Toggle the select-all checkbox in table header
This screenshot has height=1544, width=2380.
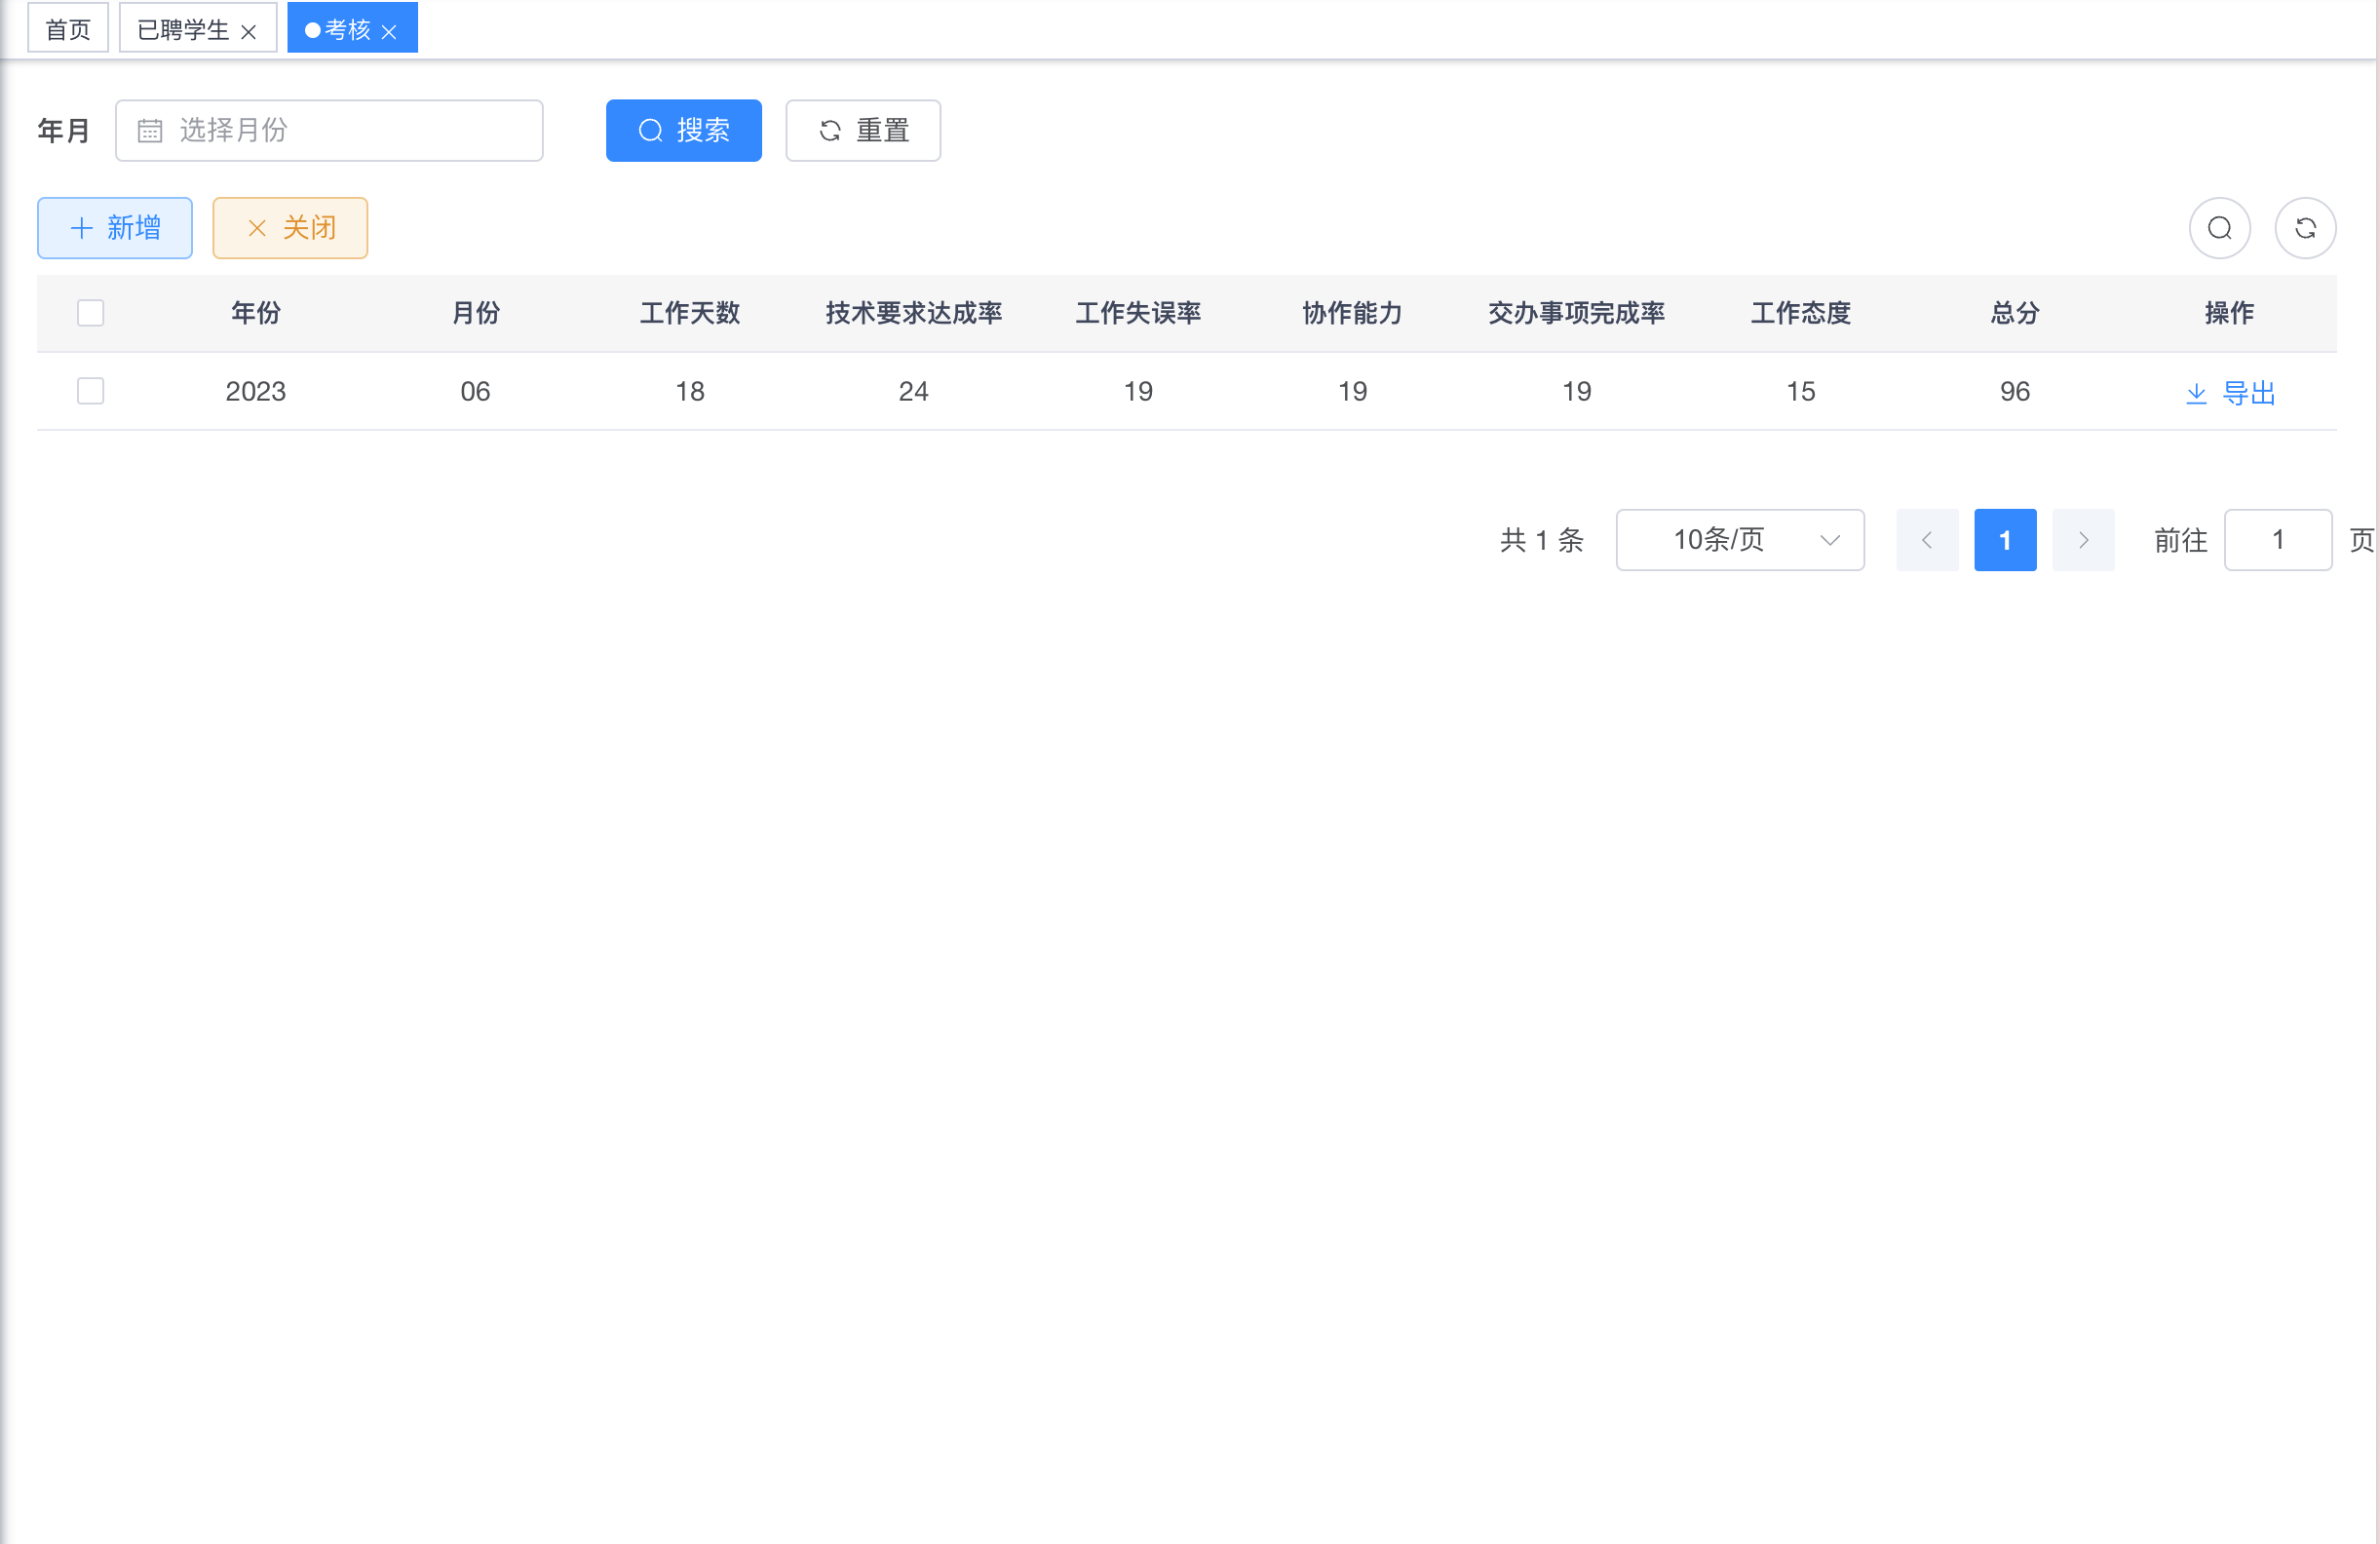point(90,313)
